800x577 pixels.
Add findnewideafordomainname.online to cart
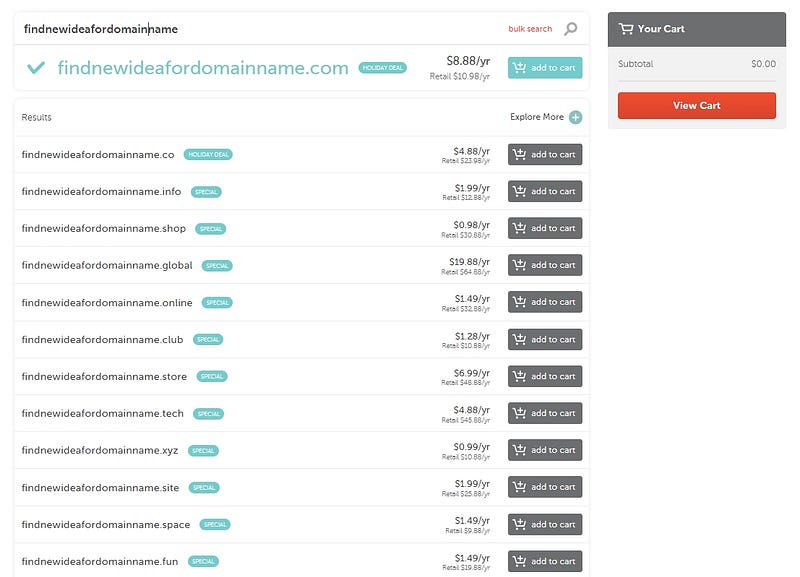pyautogui.click(x=545, y=302)
